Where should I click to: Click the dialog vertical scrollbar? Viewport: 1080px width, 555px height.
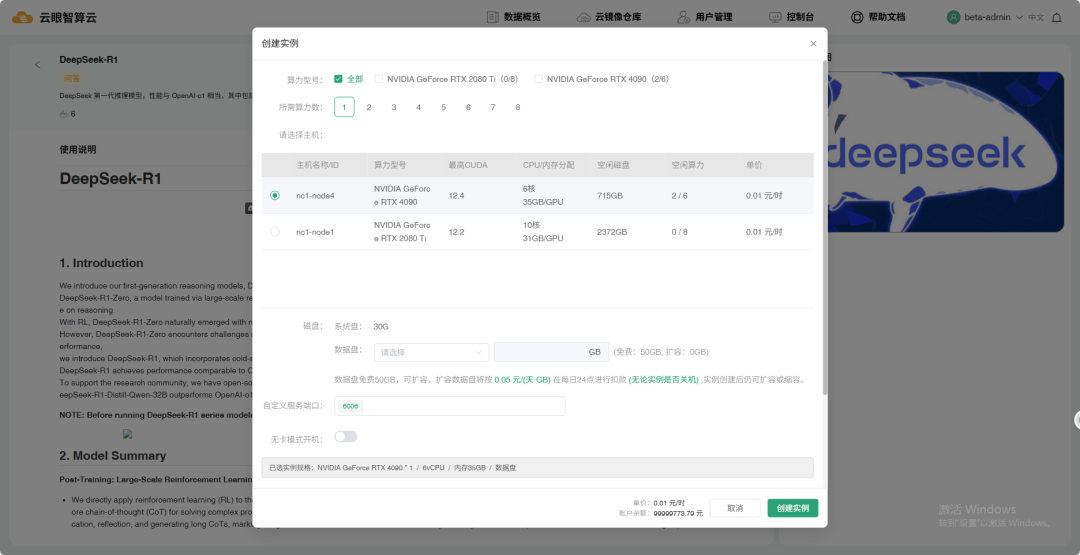point(825,227)
